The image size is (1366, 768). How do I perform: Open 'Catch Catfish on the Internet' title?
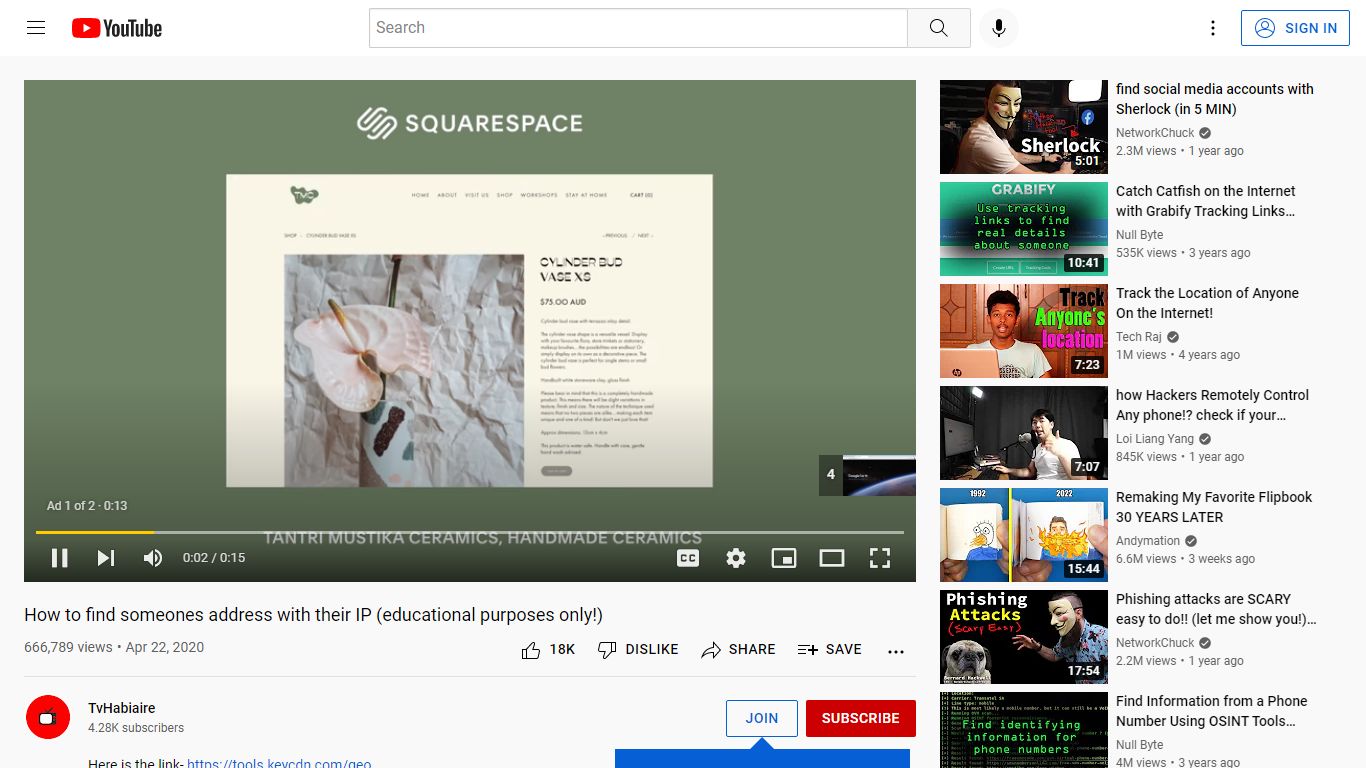[x=1206, y=201]
